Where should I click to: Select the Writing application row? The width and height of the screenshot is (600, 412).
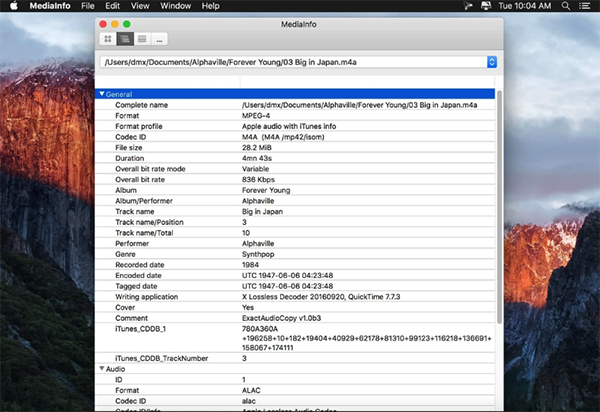[295, 297]
